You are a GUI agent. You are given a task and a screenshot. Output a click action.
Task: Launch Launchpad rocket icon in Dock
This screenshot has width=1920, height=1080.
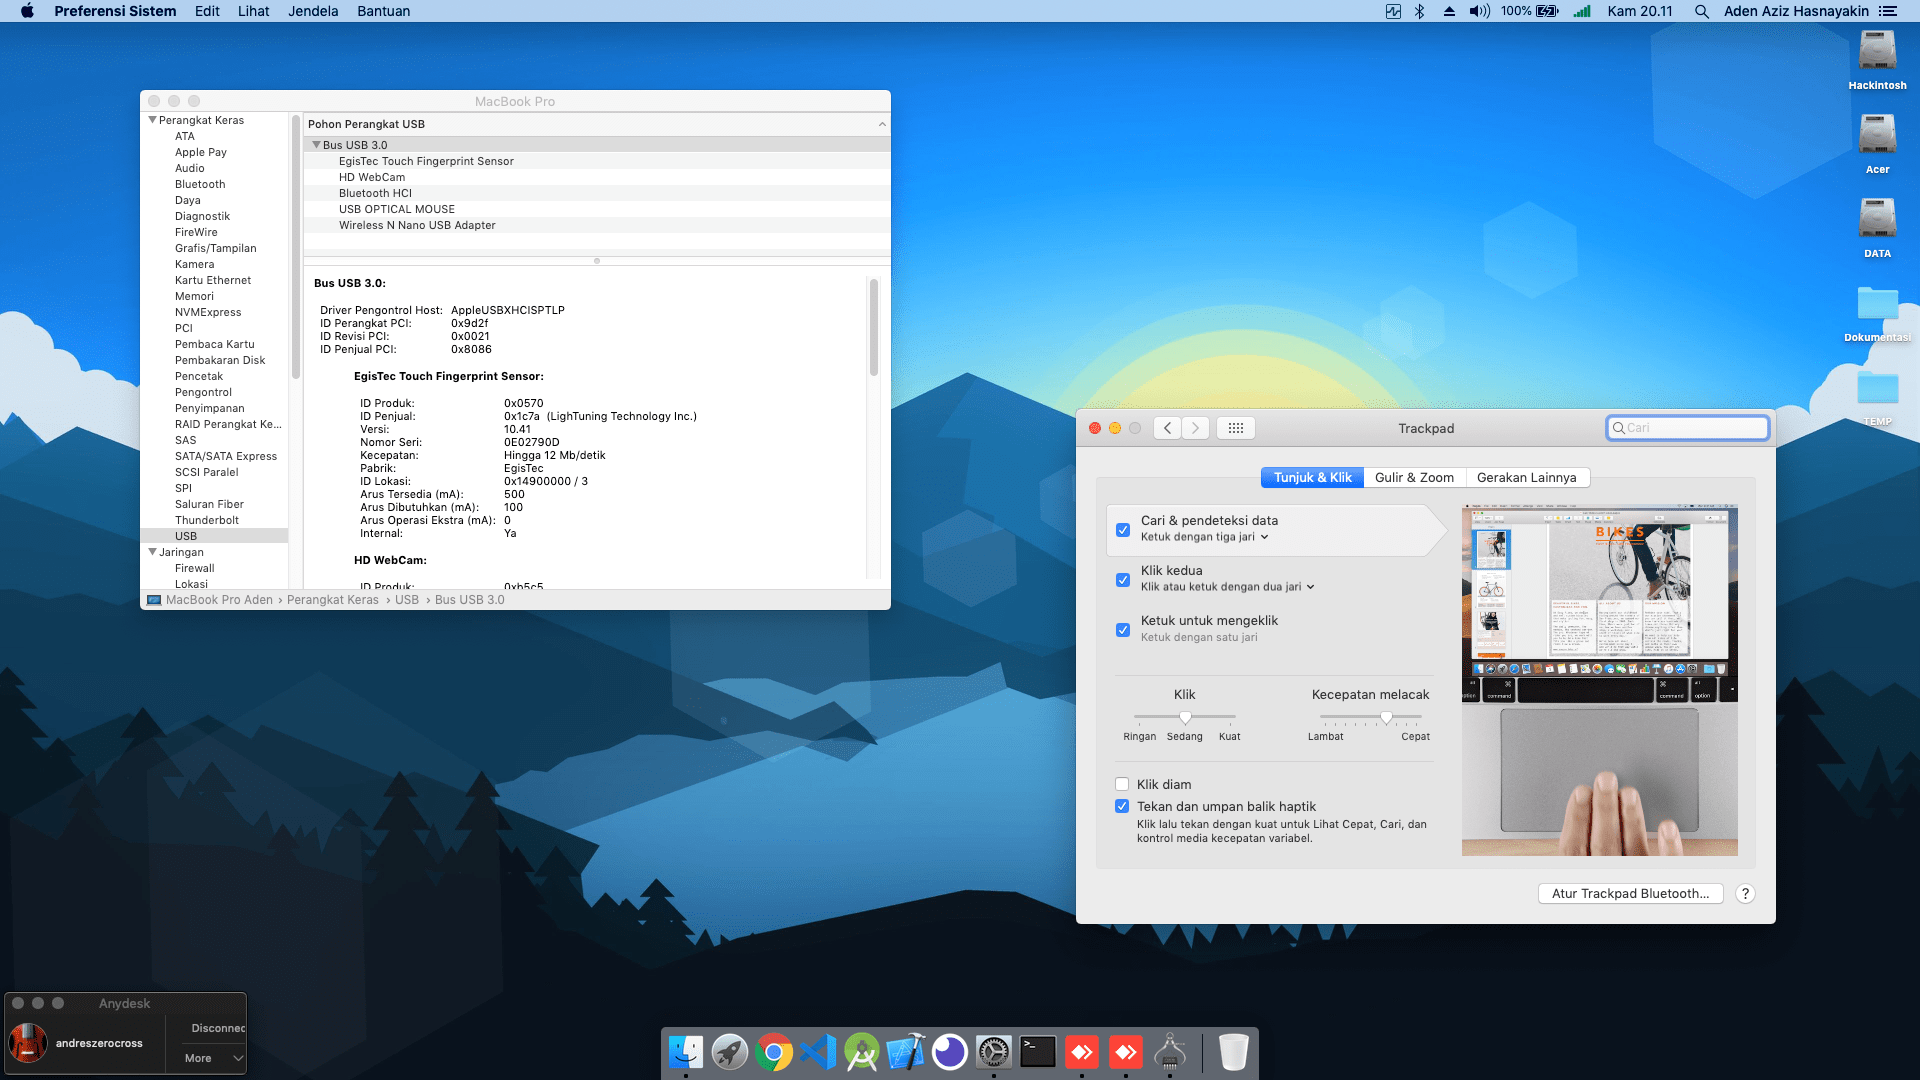[x=730, y=1052]
